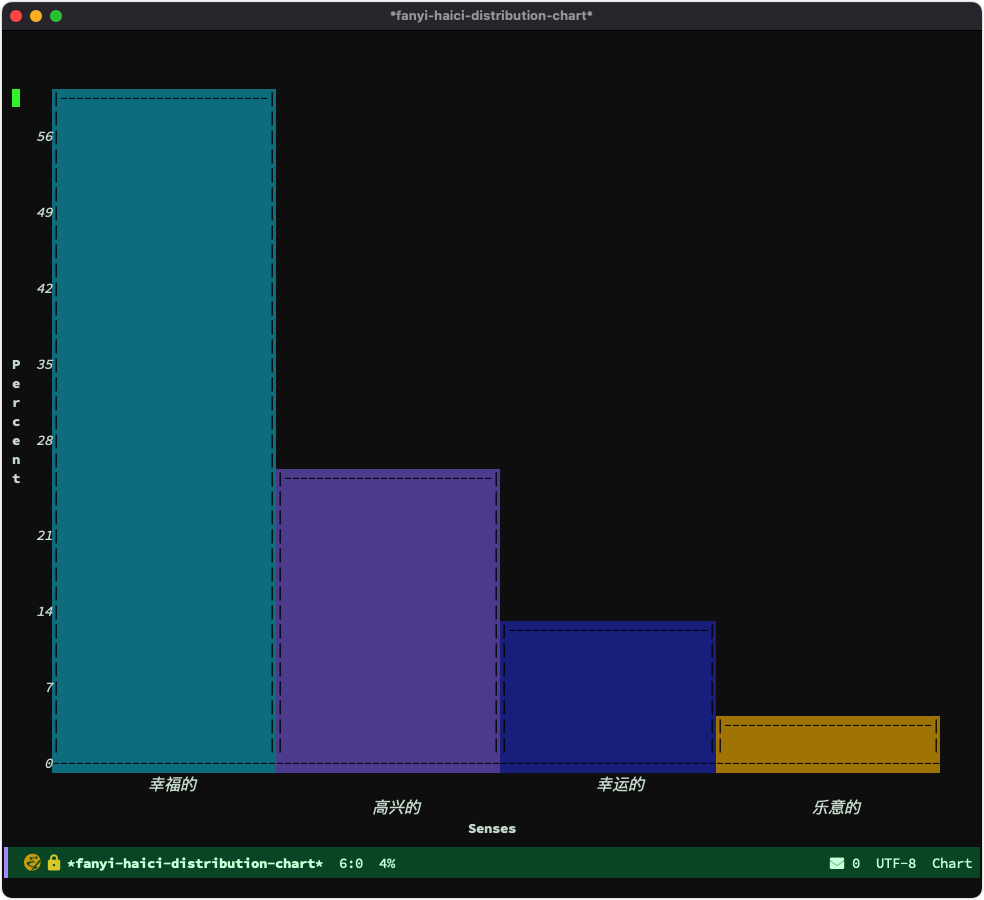984x900 pixels.
Task: Click the 49 y-axis tick label
Action: (x=45, y=212)
